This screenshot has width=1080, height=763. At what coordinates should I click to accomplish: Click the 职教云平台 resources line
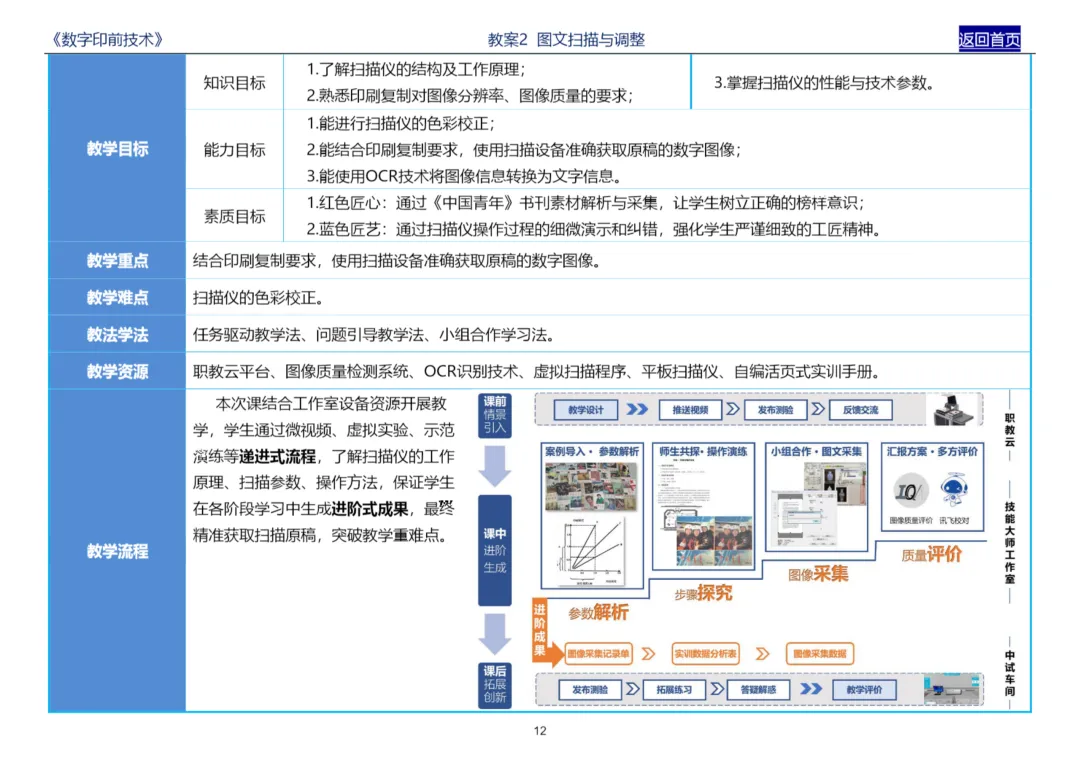pos(537,372)
